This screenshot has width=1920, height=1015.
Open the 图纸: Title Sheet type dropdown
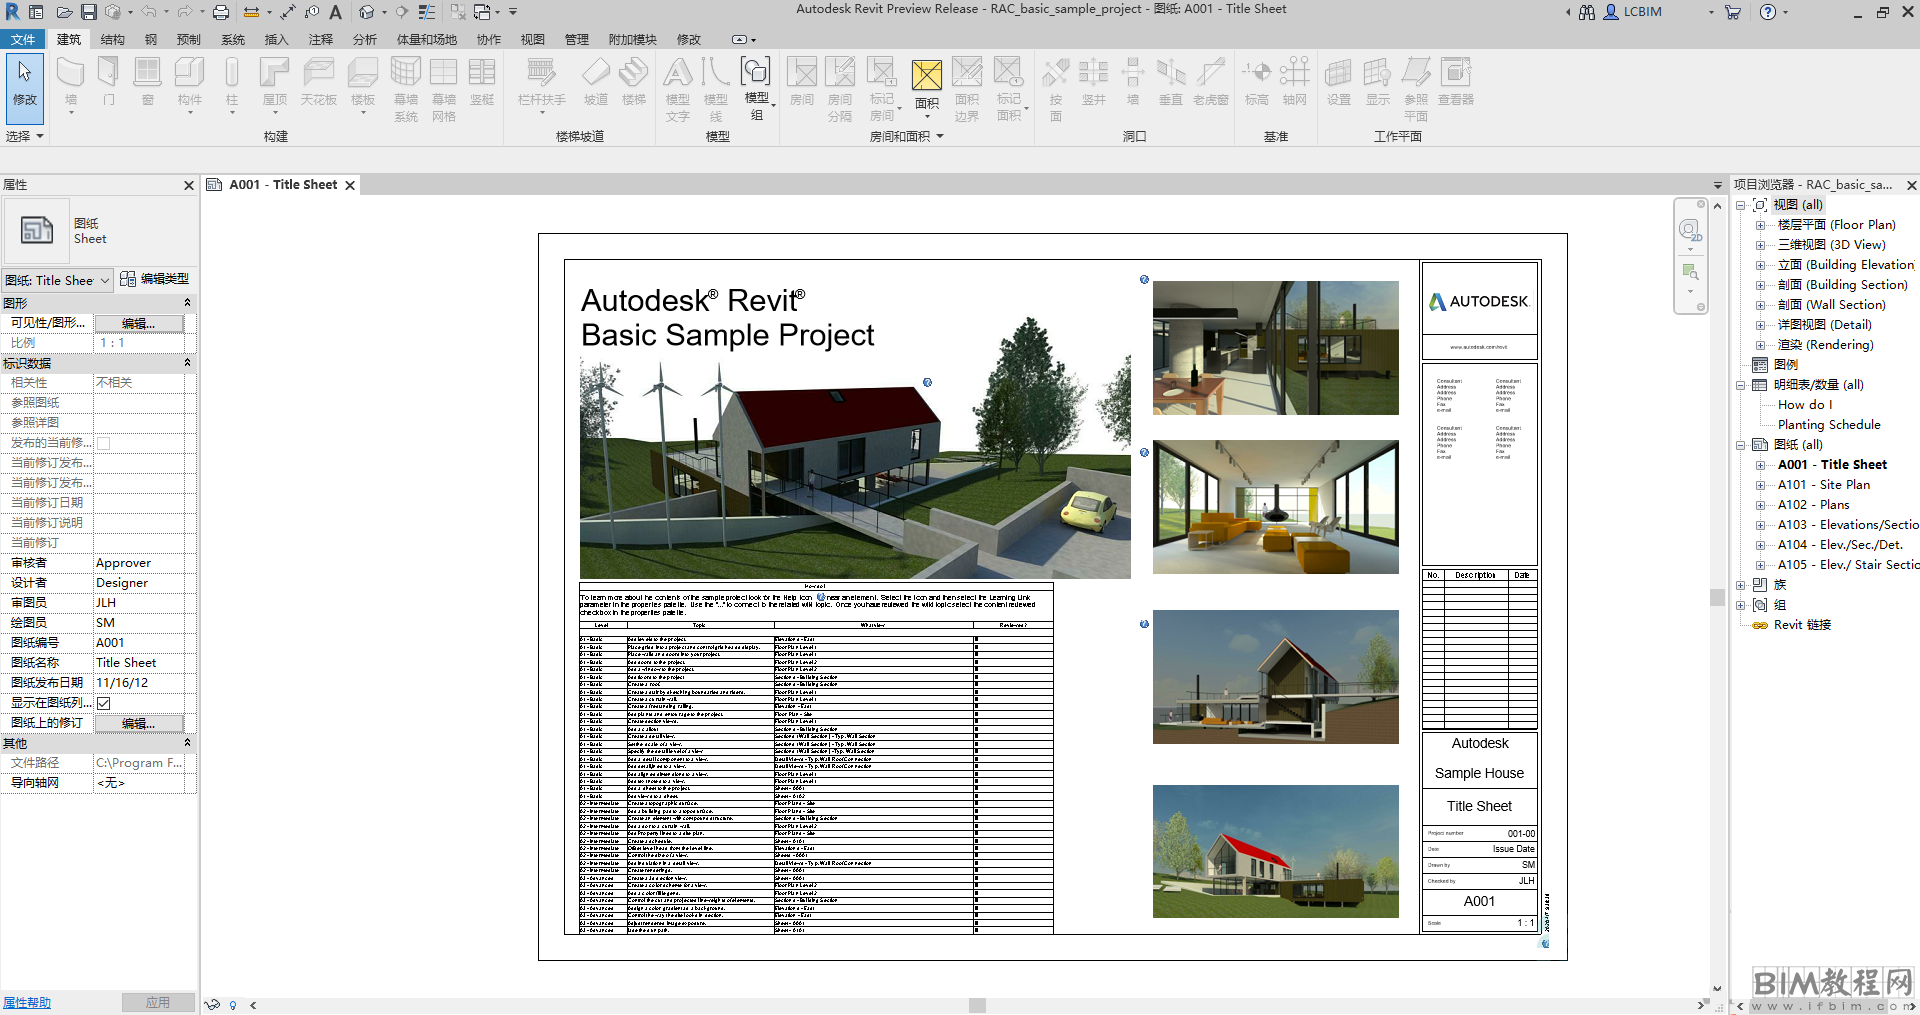(x=57, y=280)
